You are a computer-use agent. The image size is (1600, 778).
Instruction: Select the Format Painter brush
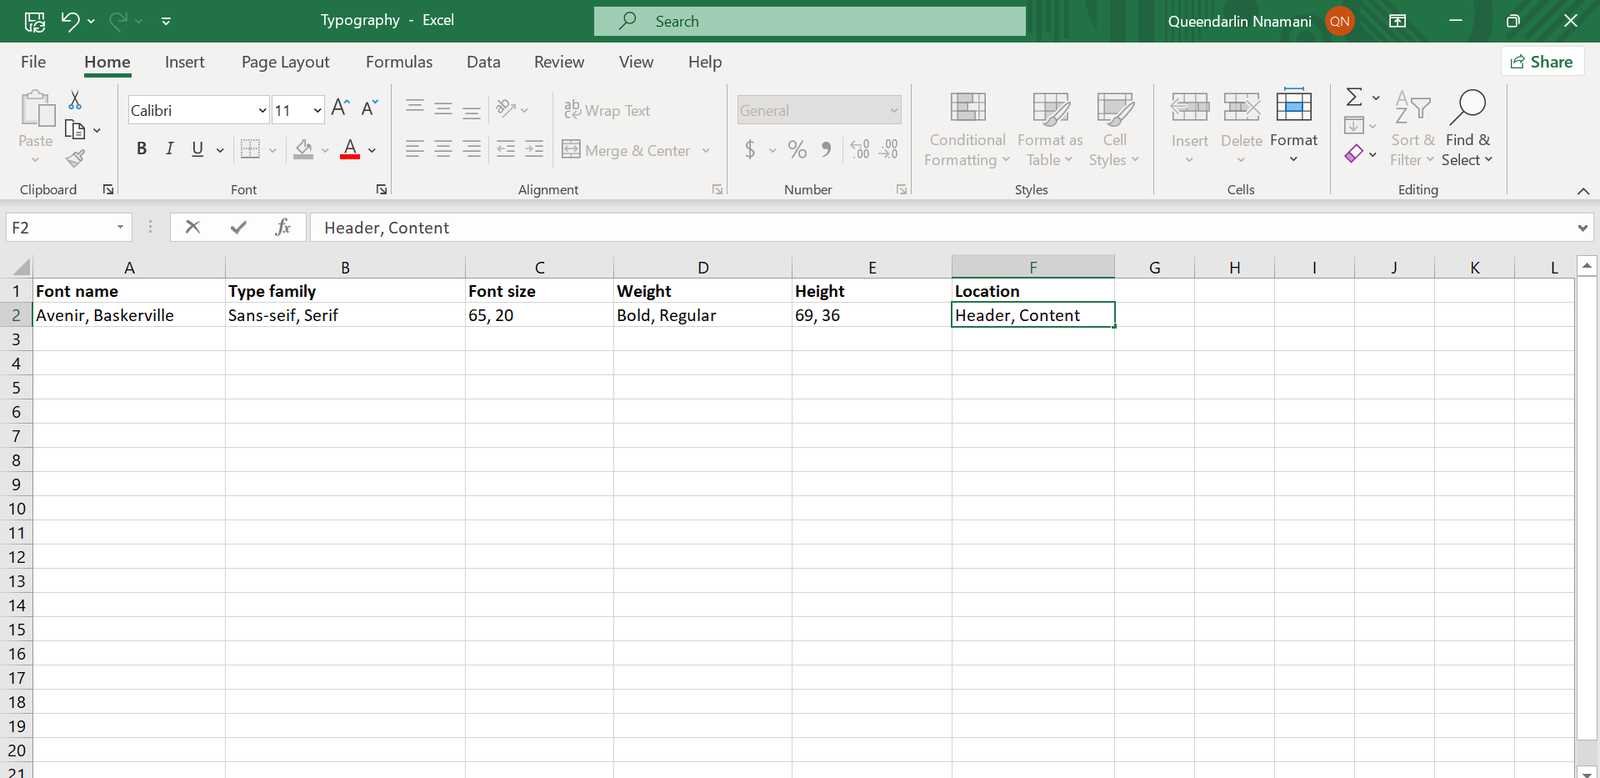(75, 158)
